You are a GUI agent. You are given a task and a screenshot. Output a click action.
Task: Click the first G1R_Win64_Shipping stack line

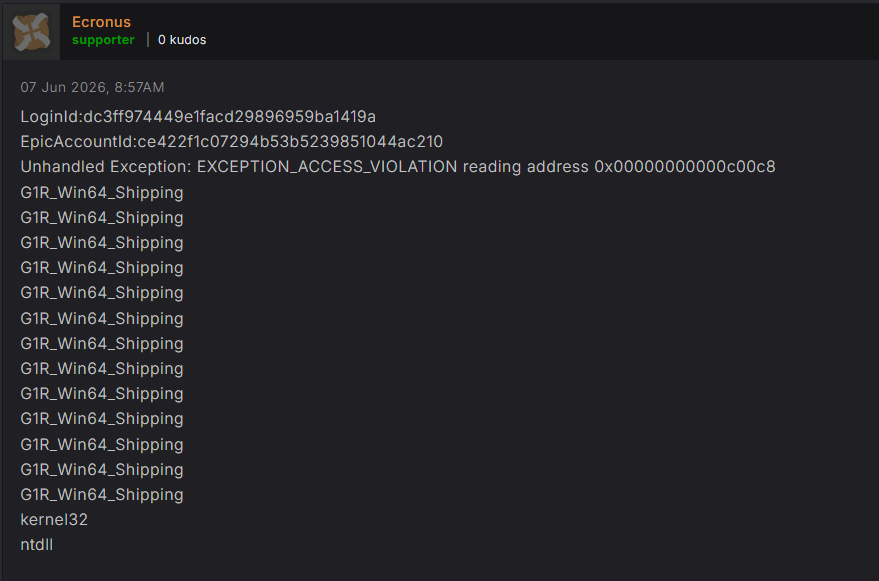point(102,193)
